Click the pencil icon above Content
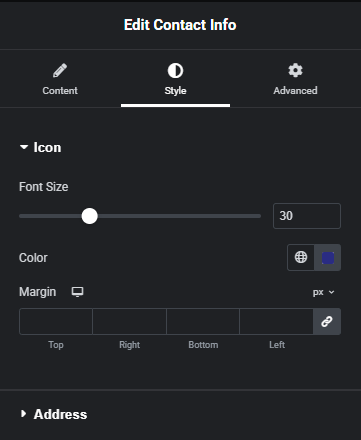Screen dimensions: 361x440 point(60,70)
